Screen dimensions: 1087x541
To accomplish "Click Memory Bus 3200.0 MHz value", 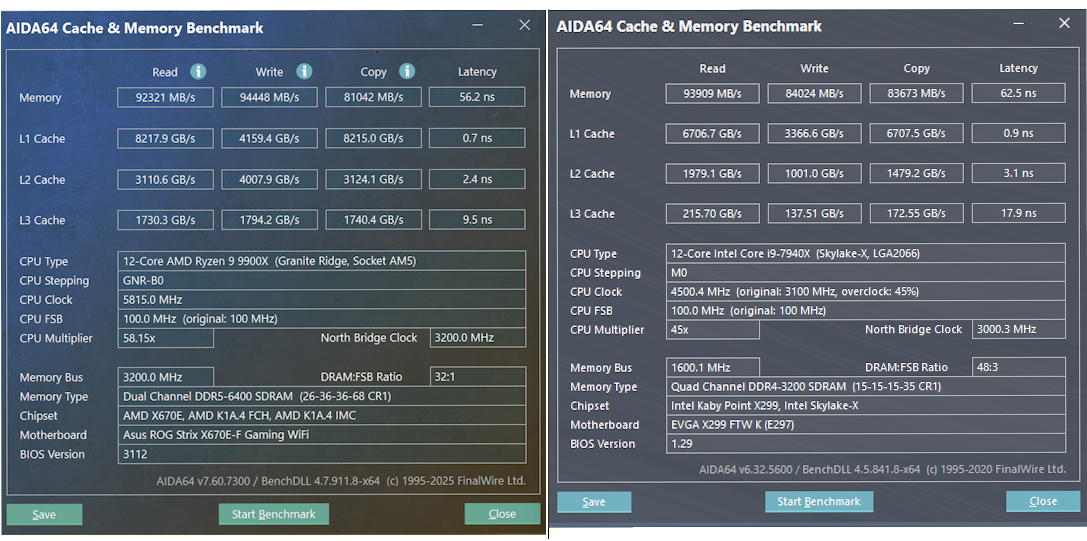I will pyautogui.click(x=165, y=377).
